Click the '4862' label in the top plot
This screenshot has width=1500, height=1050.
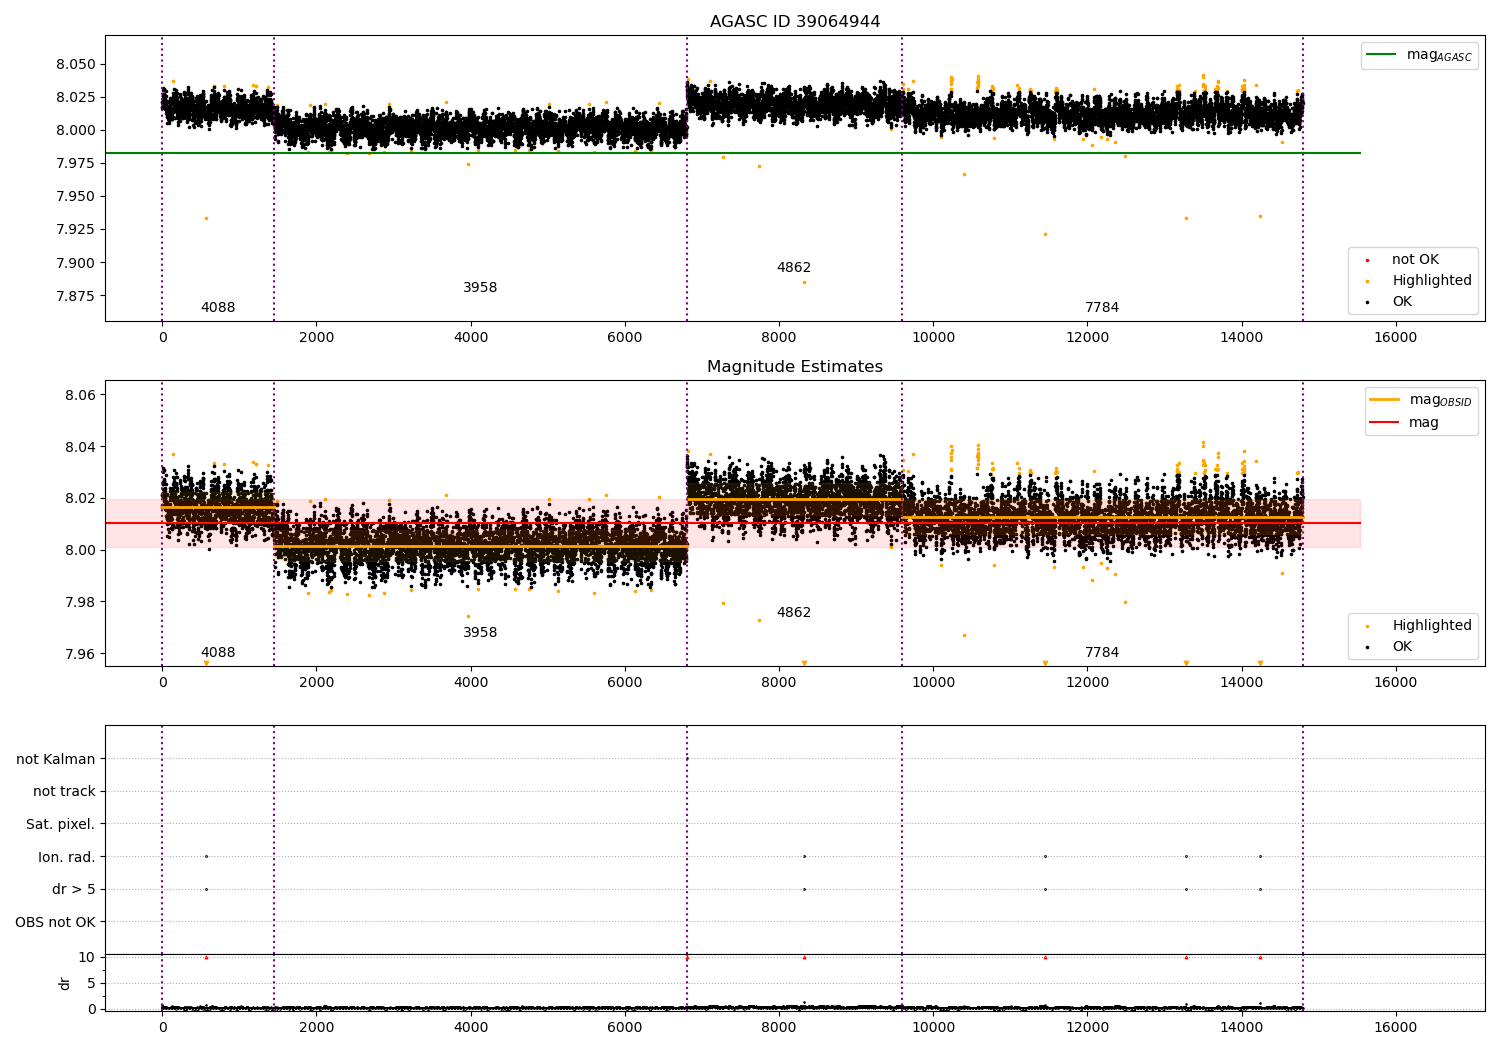click(794, 268)
